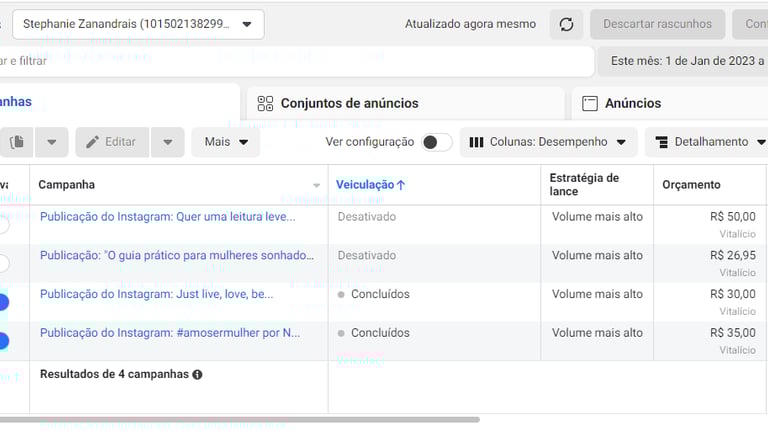Click the R$ 30,00 budget value

click(733, 294)
